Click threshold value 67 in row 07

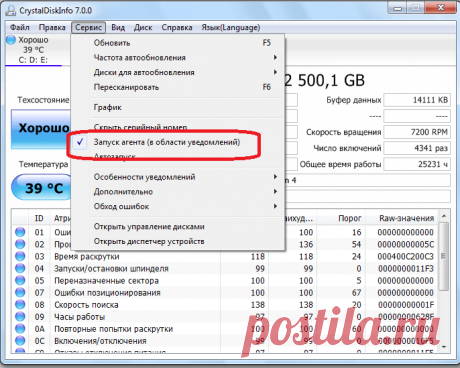point(357,292)
